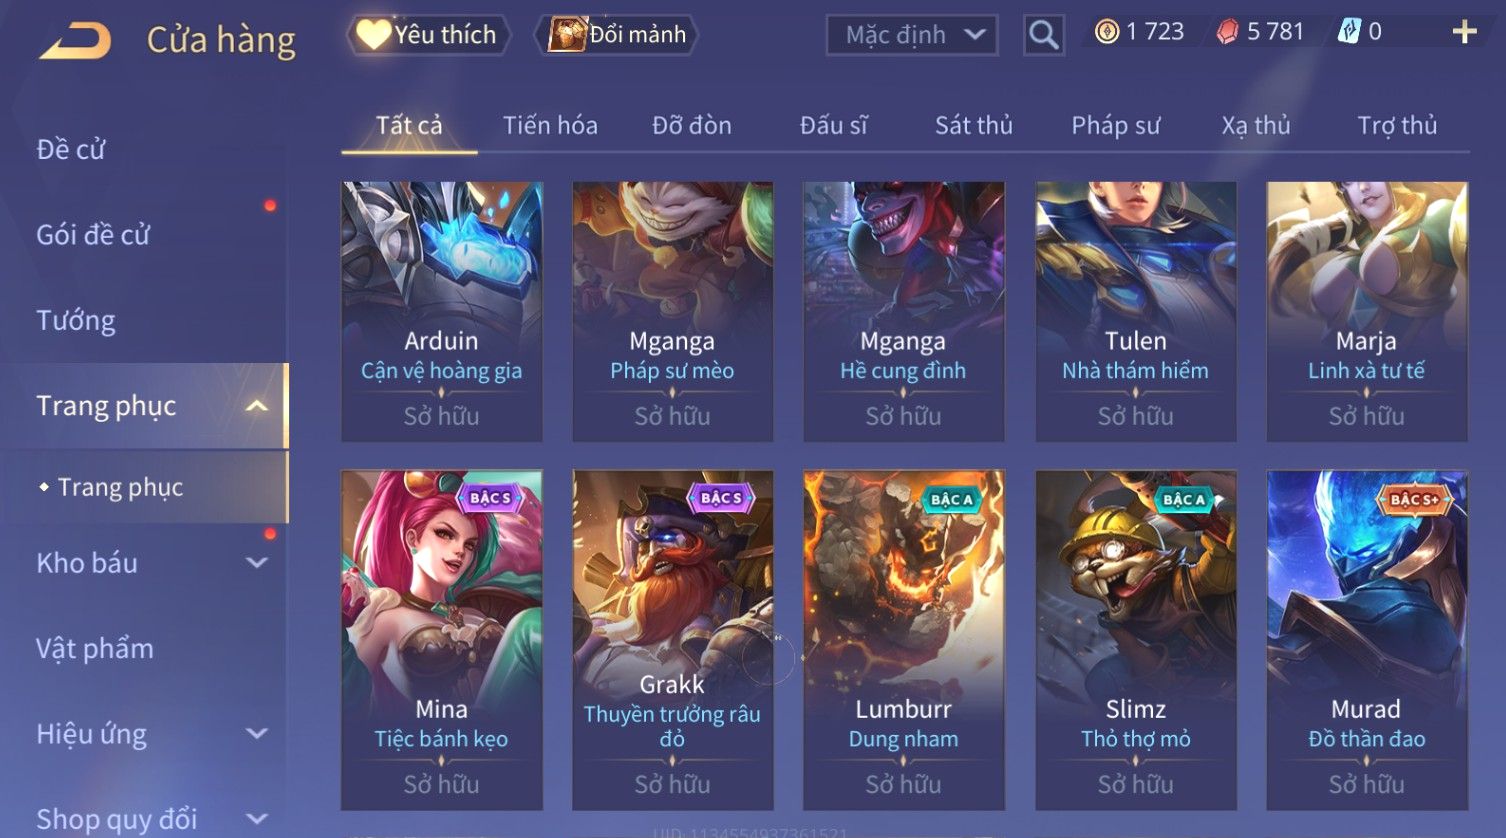This screenshot has width=1506, height=838.
Task: Select the Tiến hóa tab
Action: (x=550, y=126)
